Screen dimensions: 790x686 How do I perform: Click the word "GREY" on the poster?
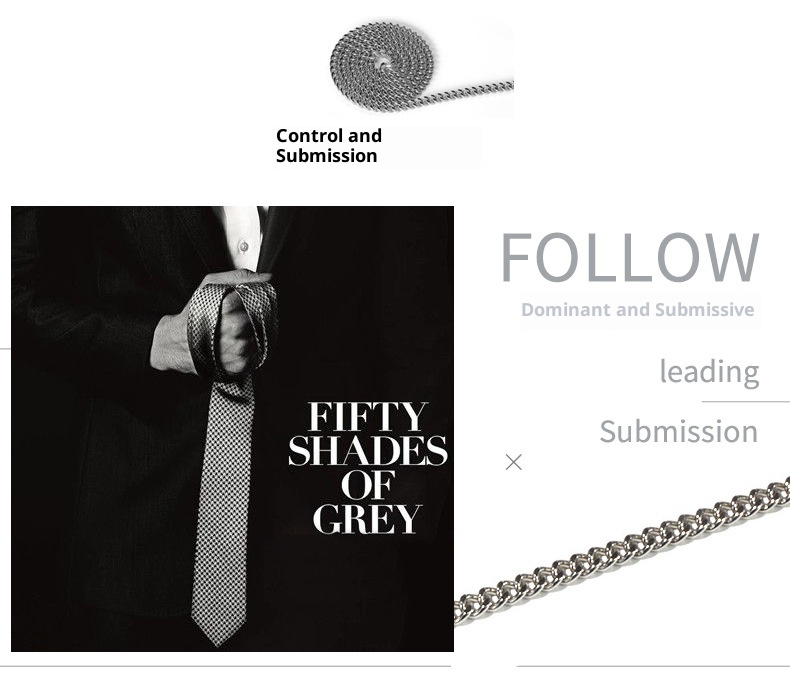[x=366, y=518]
